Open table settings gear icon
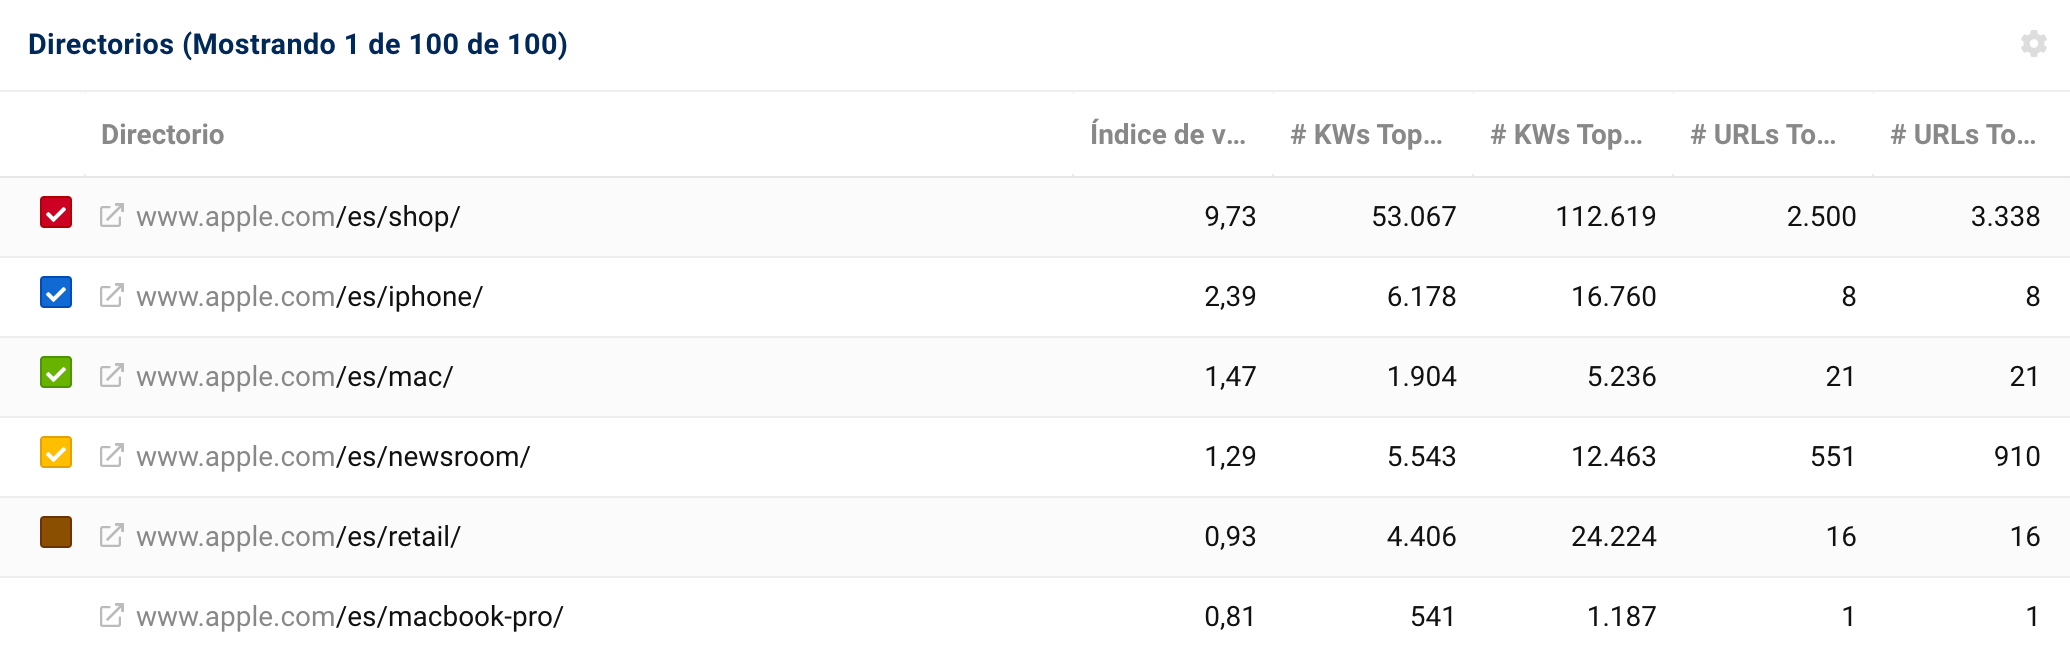 [x=2033, y=44]
